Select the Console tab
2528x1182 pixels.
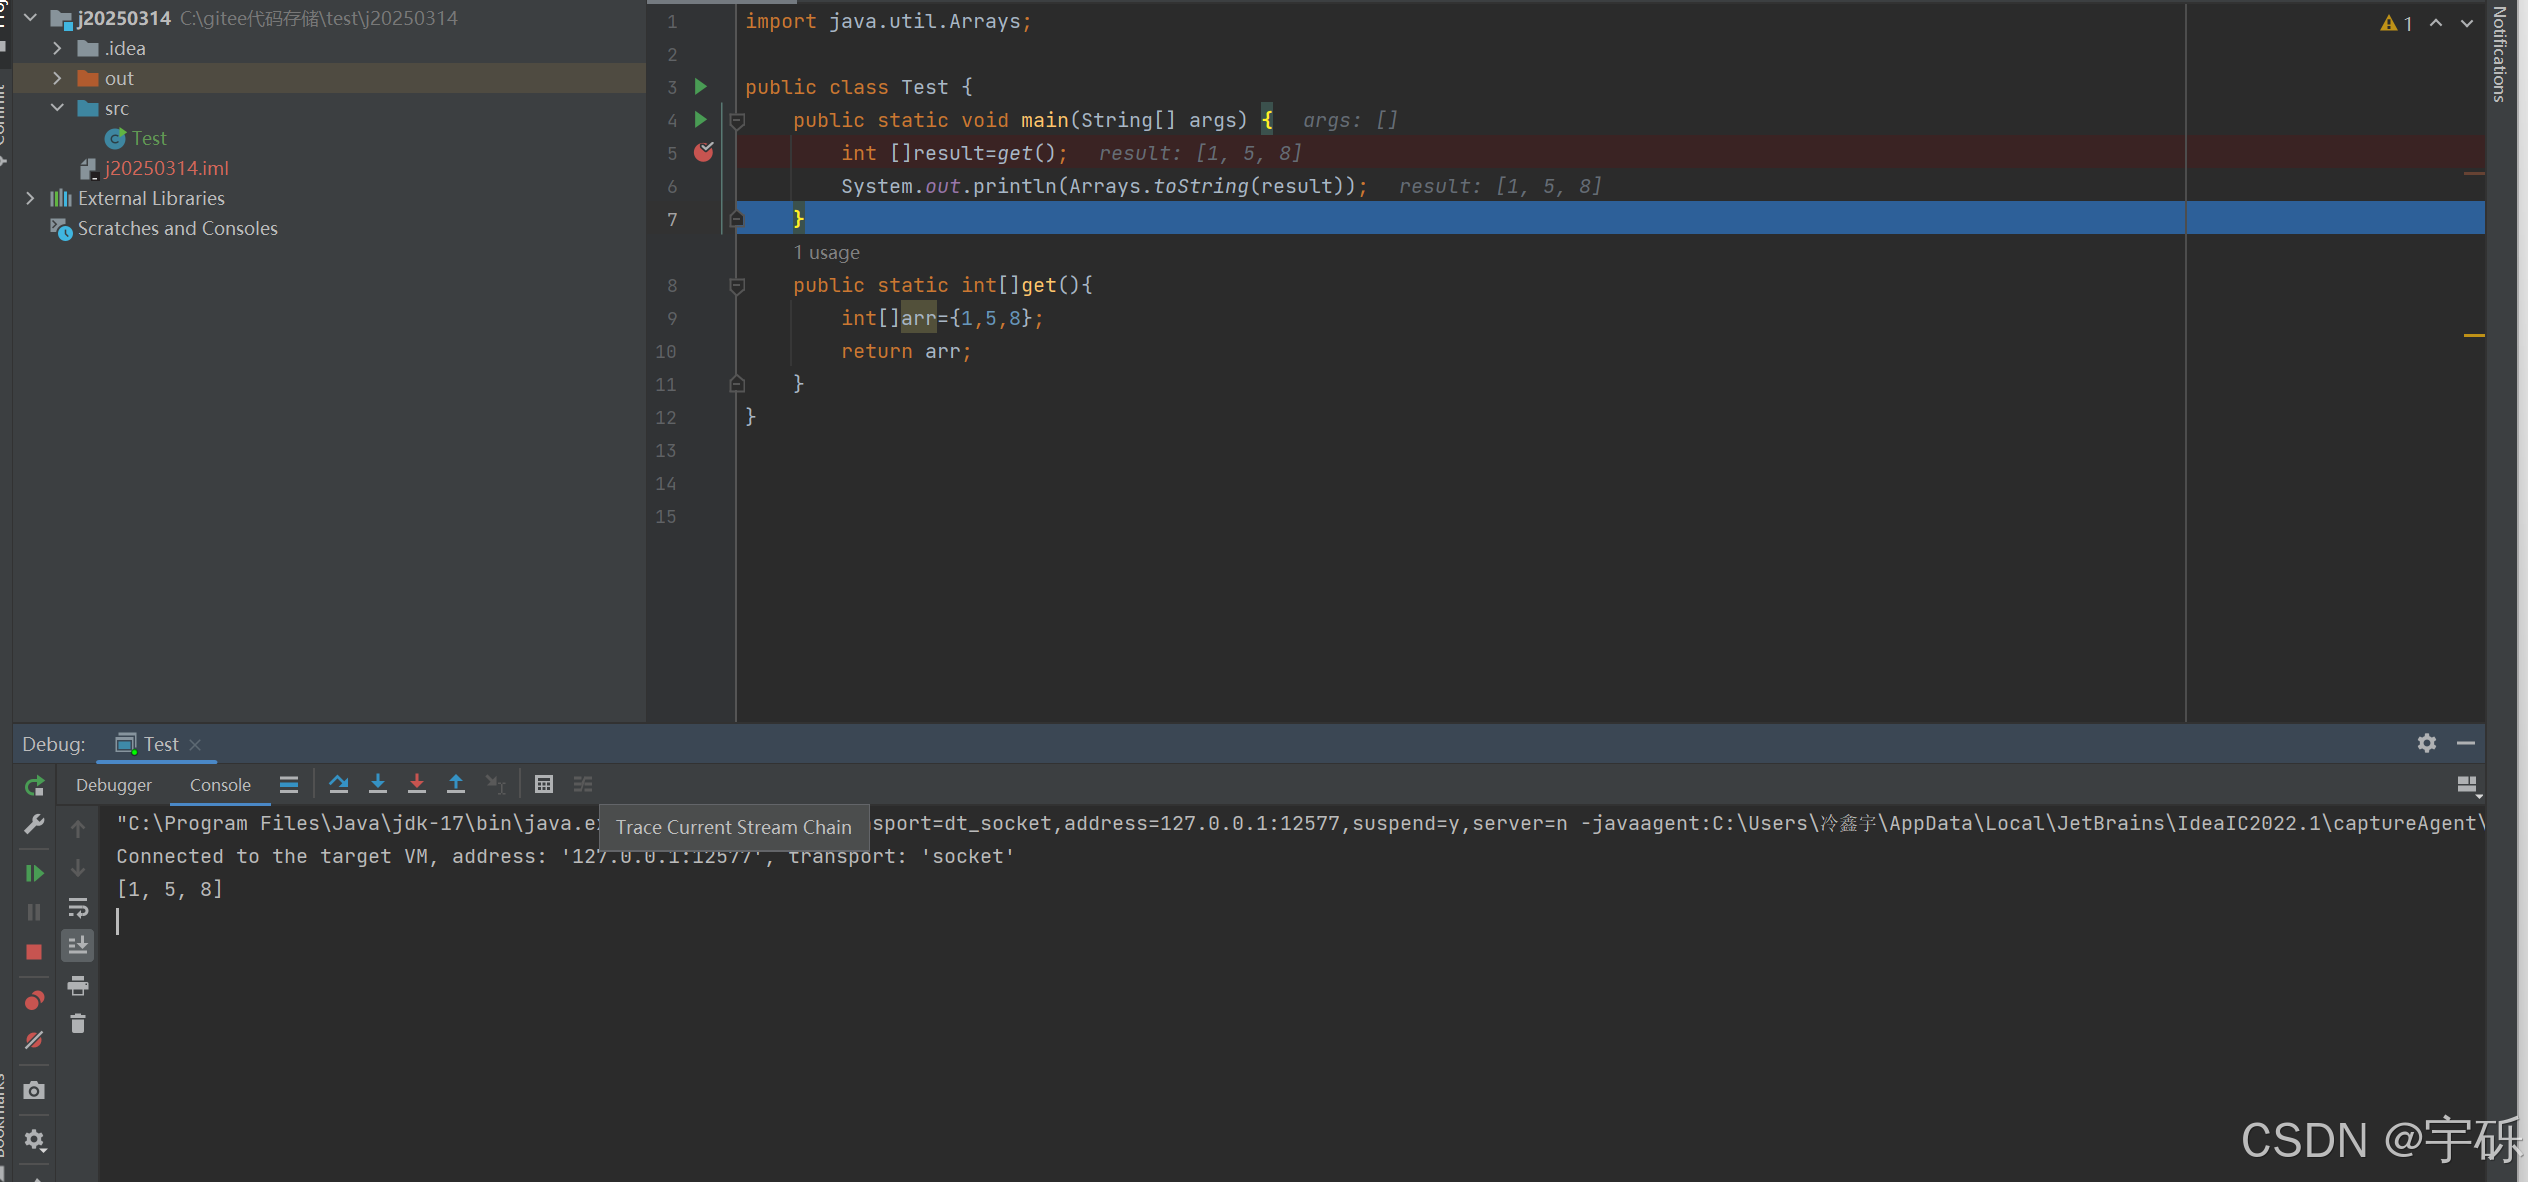coord(220,785)
